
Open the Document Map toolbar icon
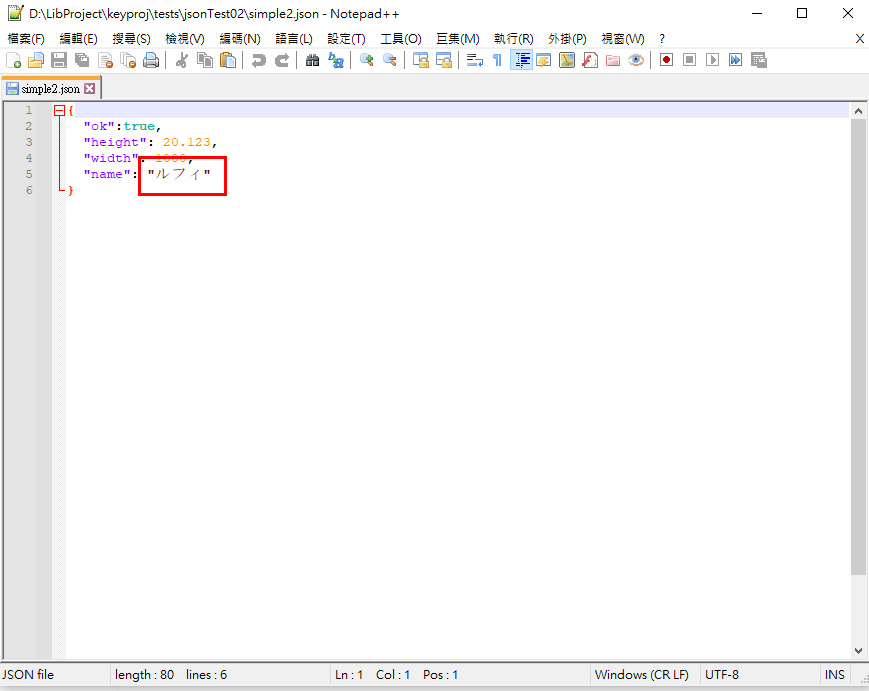(x=566, y=60)
